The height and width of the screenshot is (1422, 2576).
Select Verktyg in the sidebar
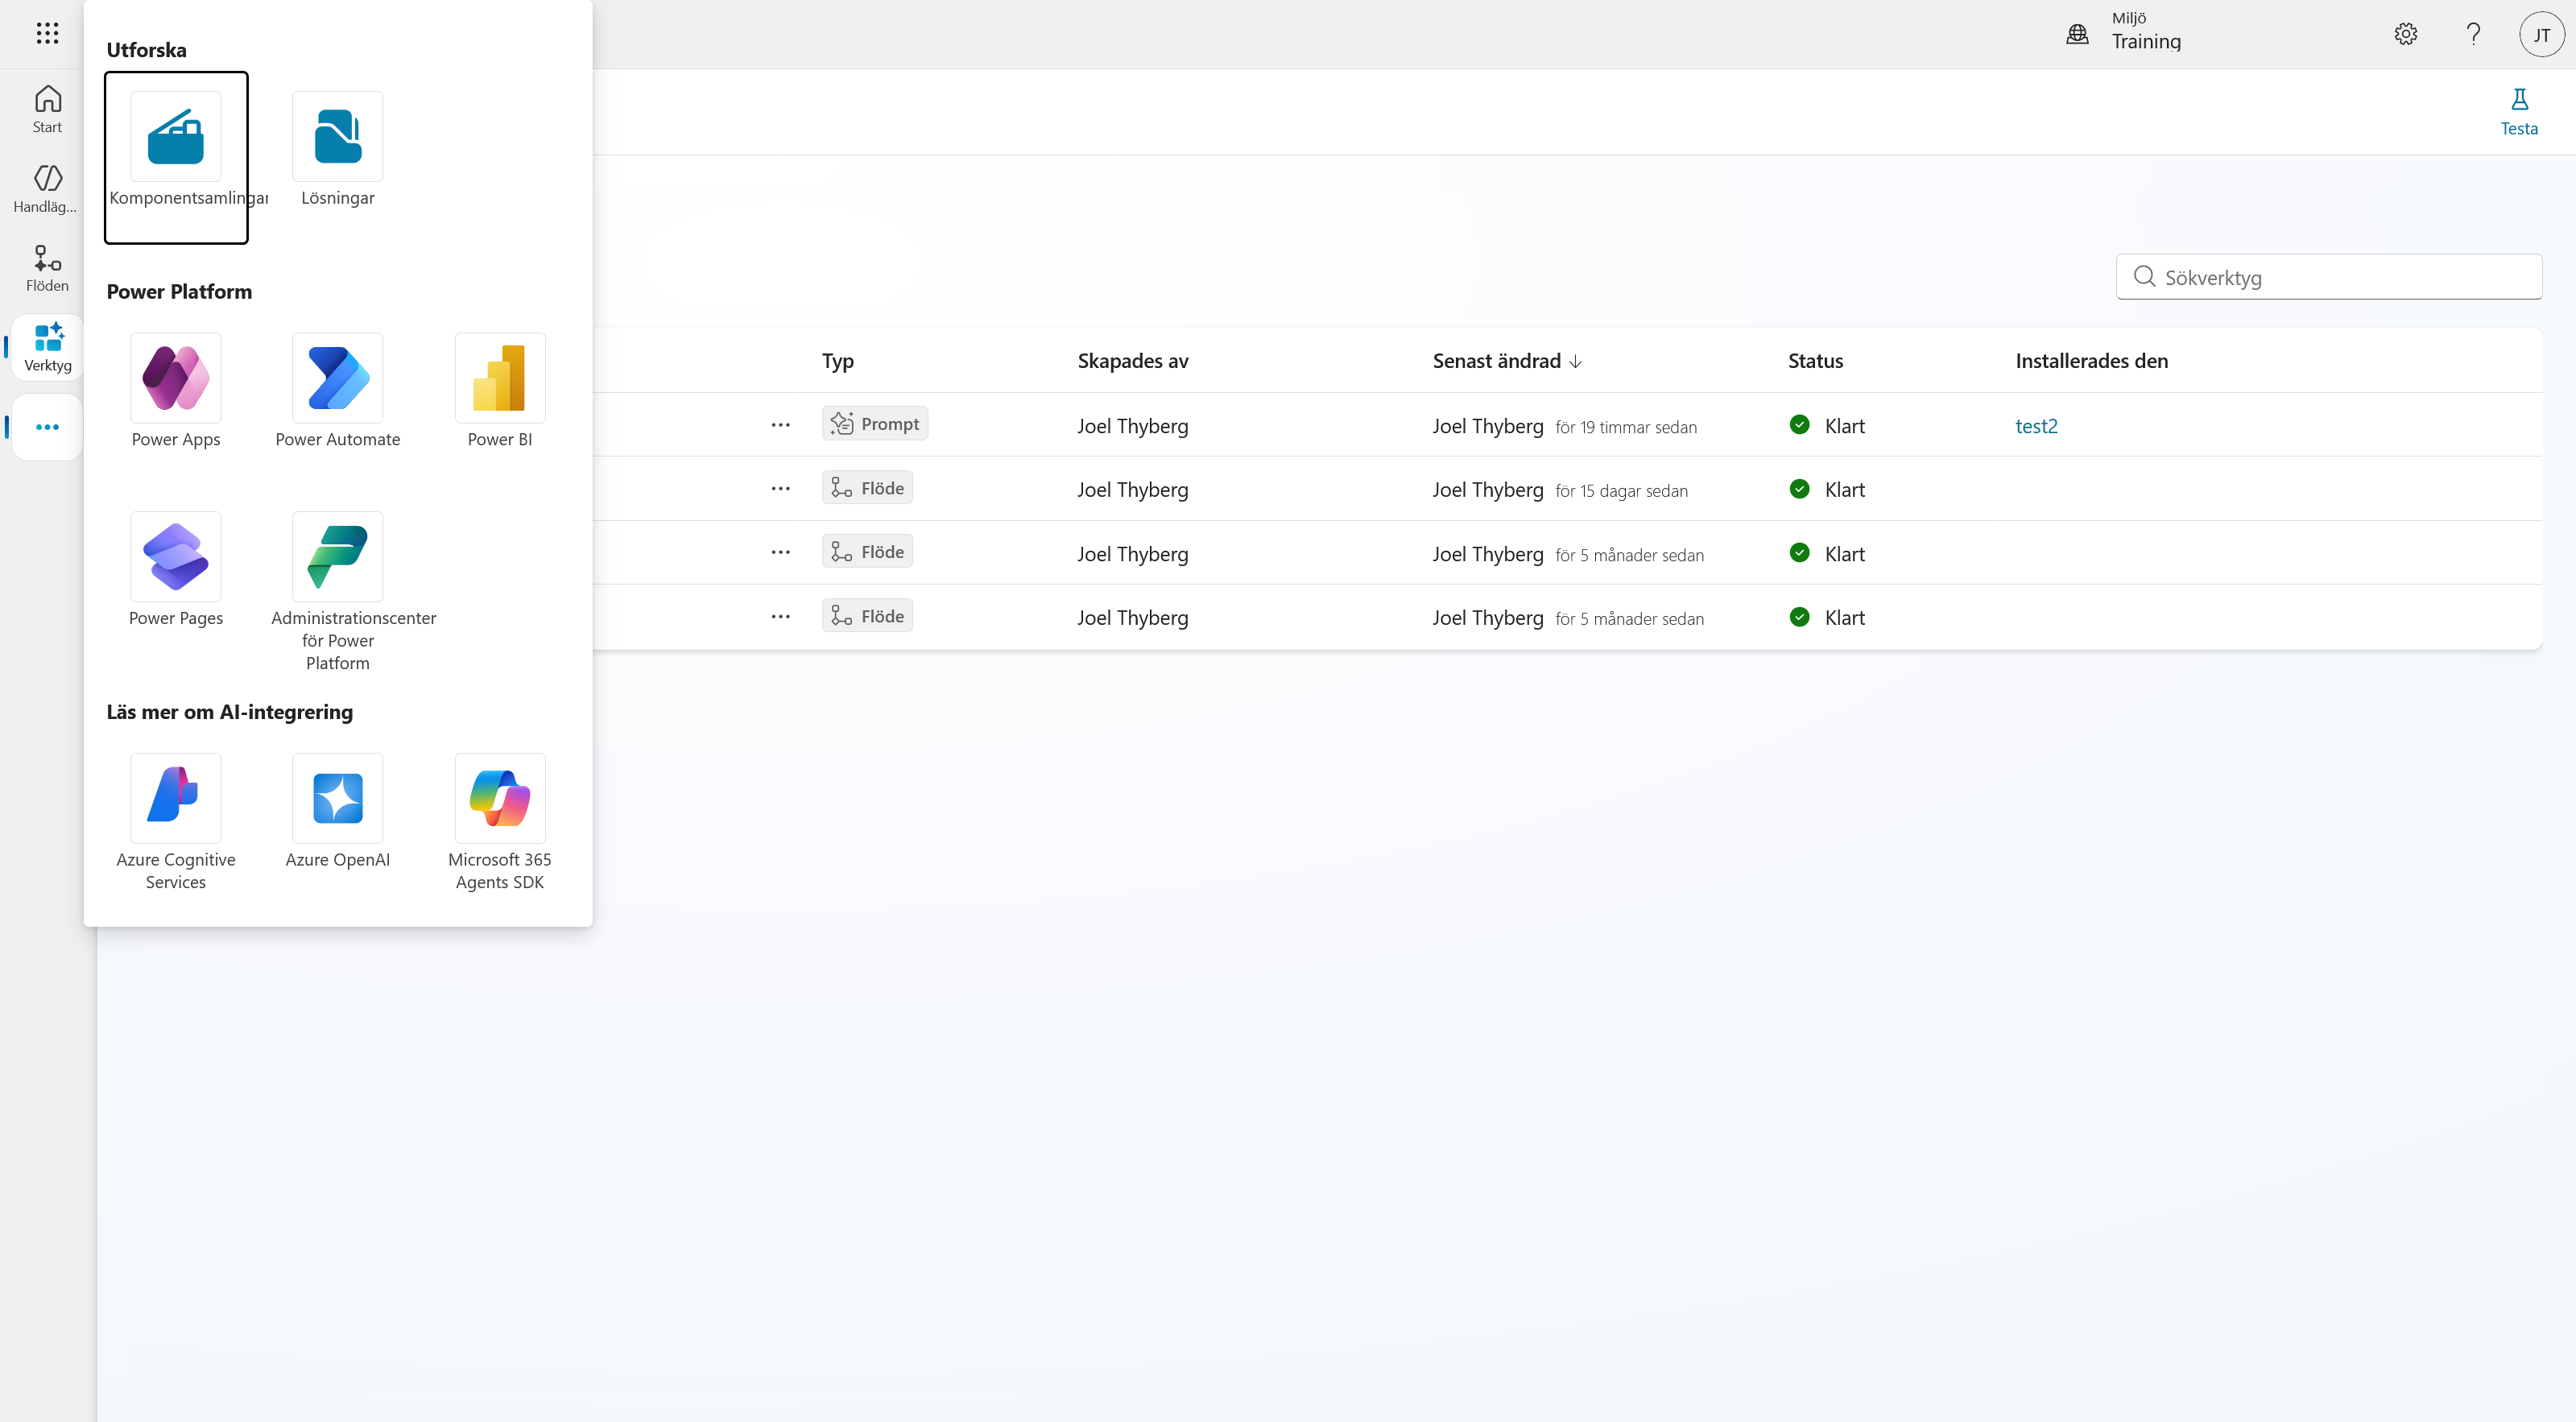click(47, 347)
